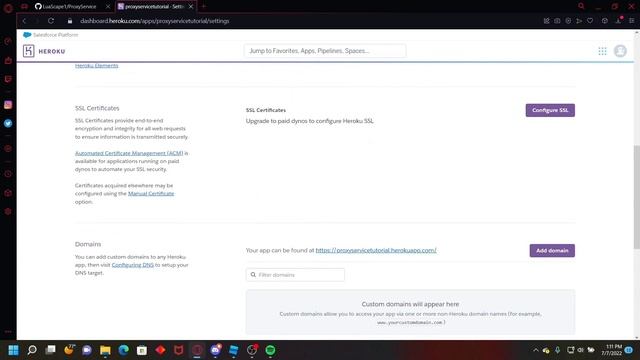Click the Heroku logo icon

point(29,51)
